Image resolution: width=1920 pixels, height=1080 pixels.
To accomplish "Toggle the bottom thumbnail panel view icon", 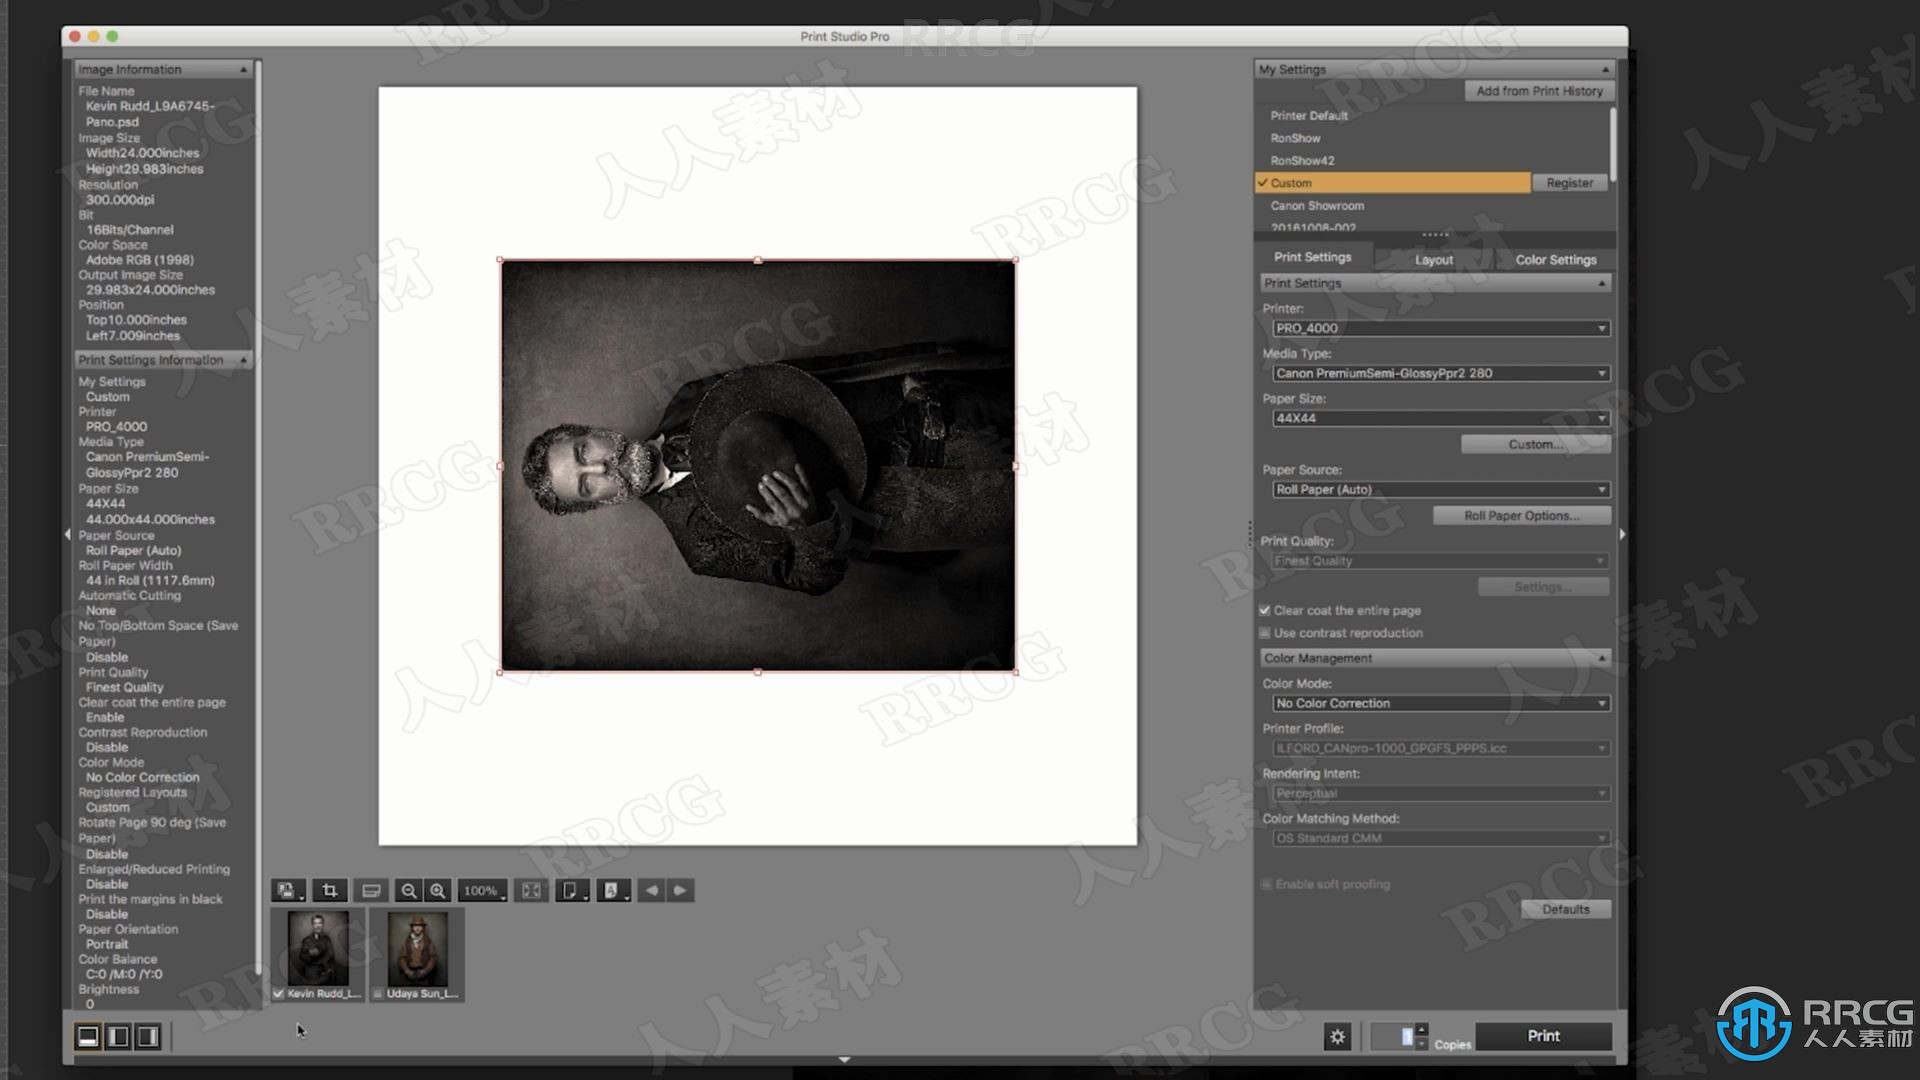I will pyautogui.click(x=88, y=1036).
